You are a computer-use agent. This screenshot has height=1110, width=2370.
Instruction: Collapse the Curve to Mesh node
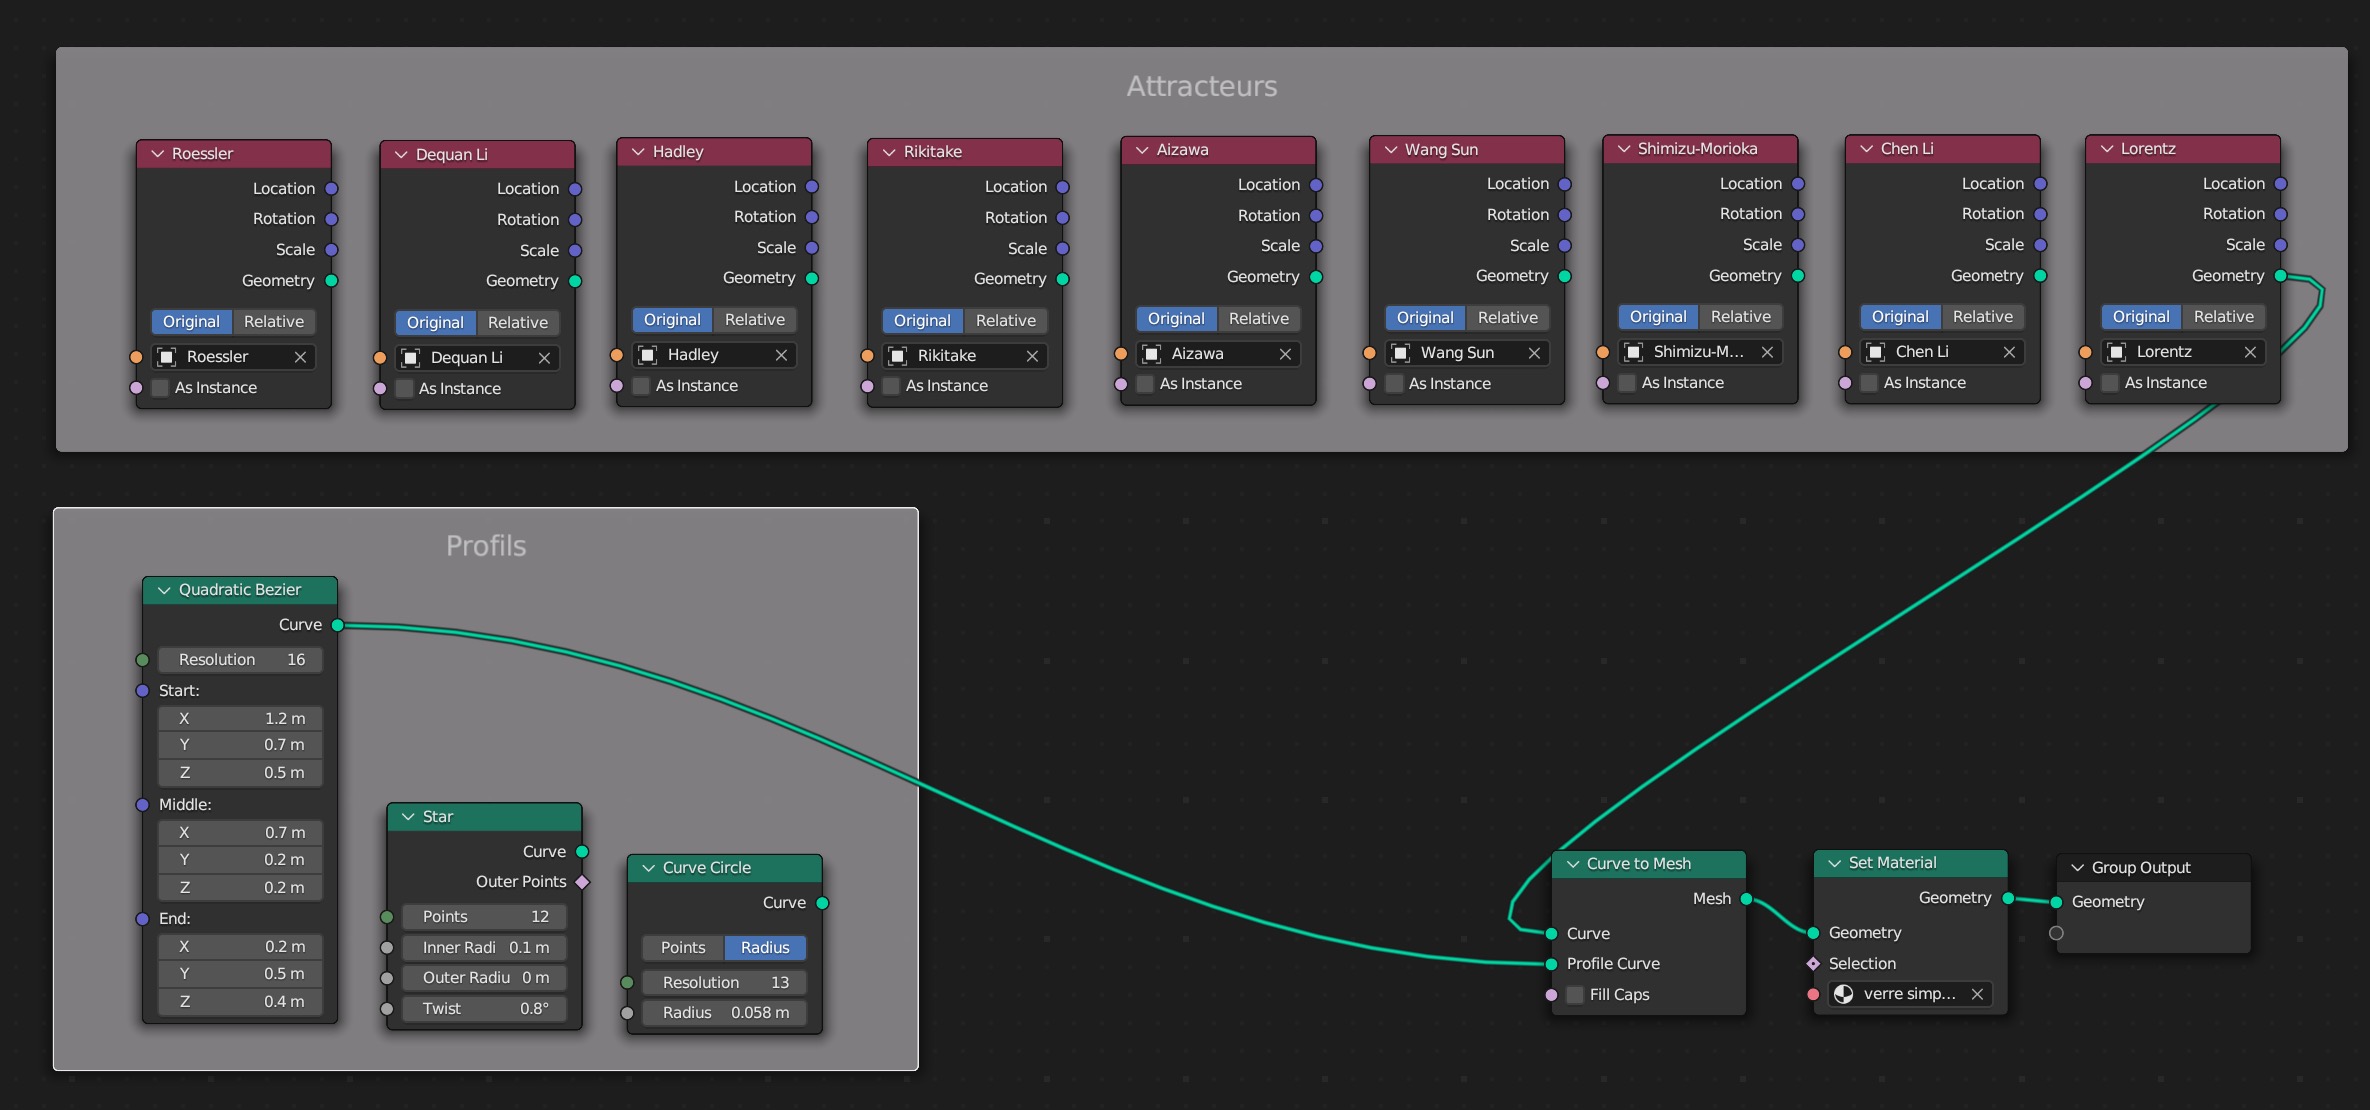pyautogui.click(x=1573, y=864)
